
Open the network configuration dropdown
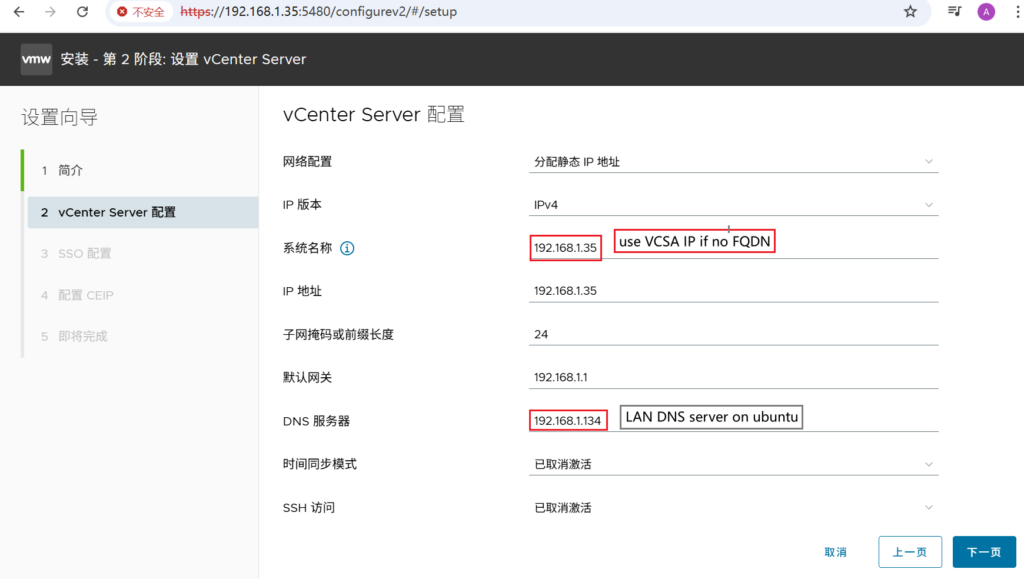point(733,162)
